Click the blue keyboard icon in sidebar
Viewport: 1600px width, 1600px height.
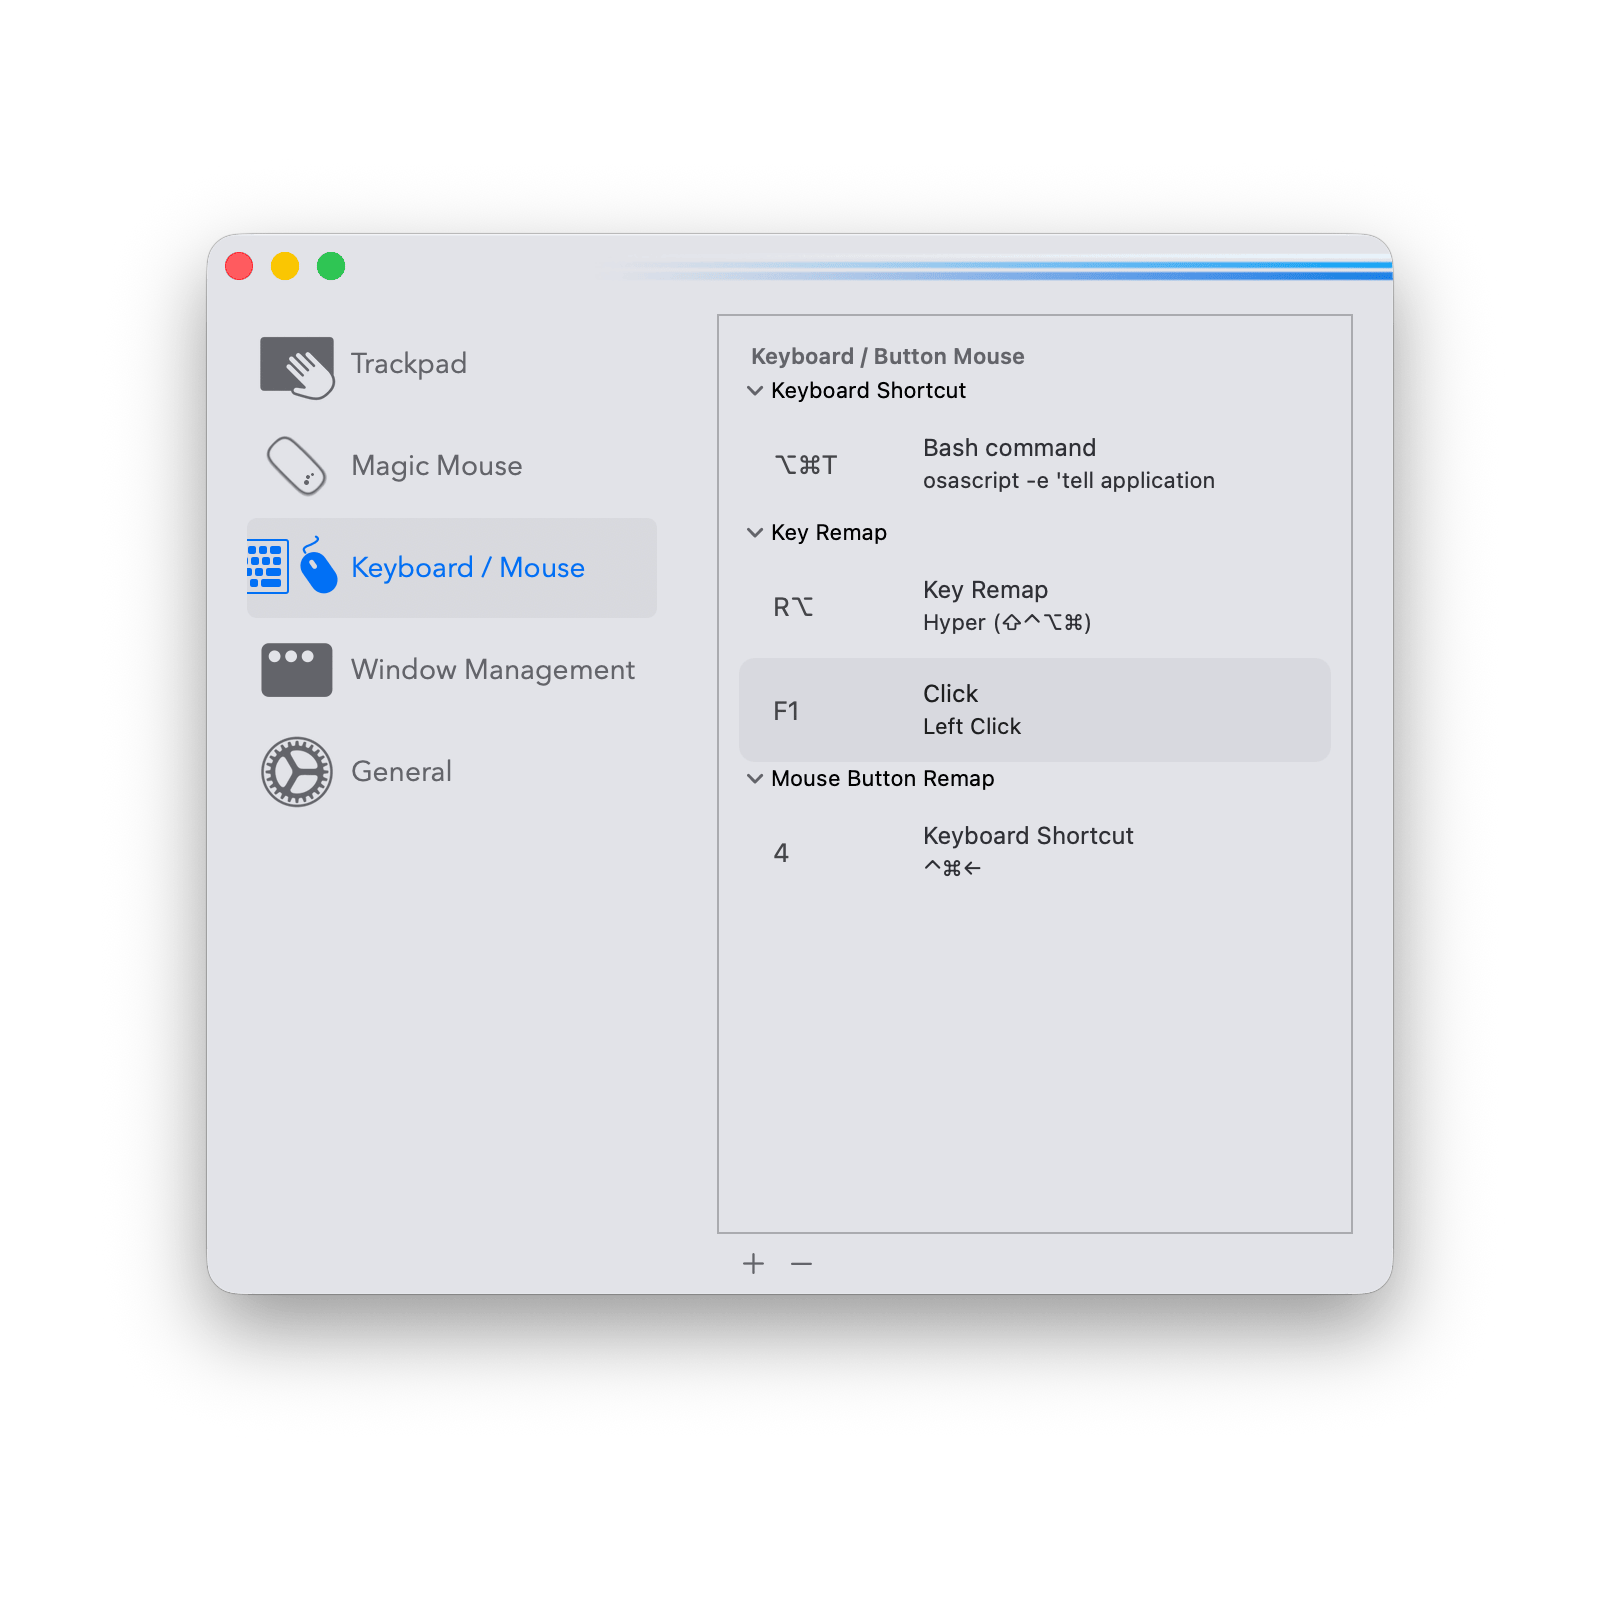tap(268, 567)
